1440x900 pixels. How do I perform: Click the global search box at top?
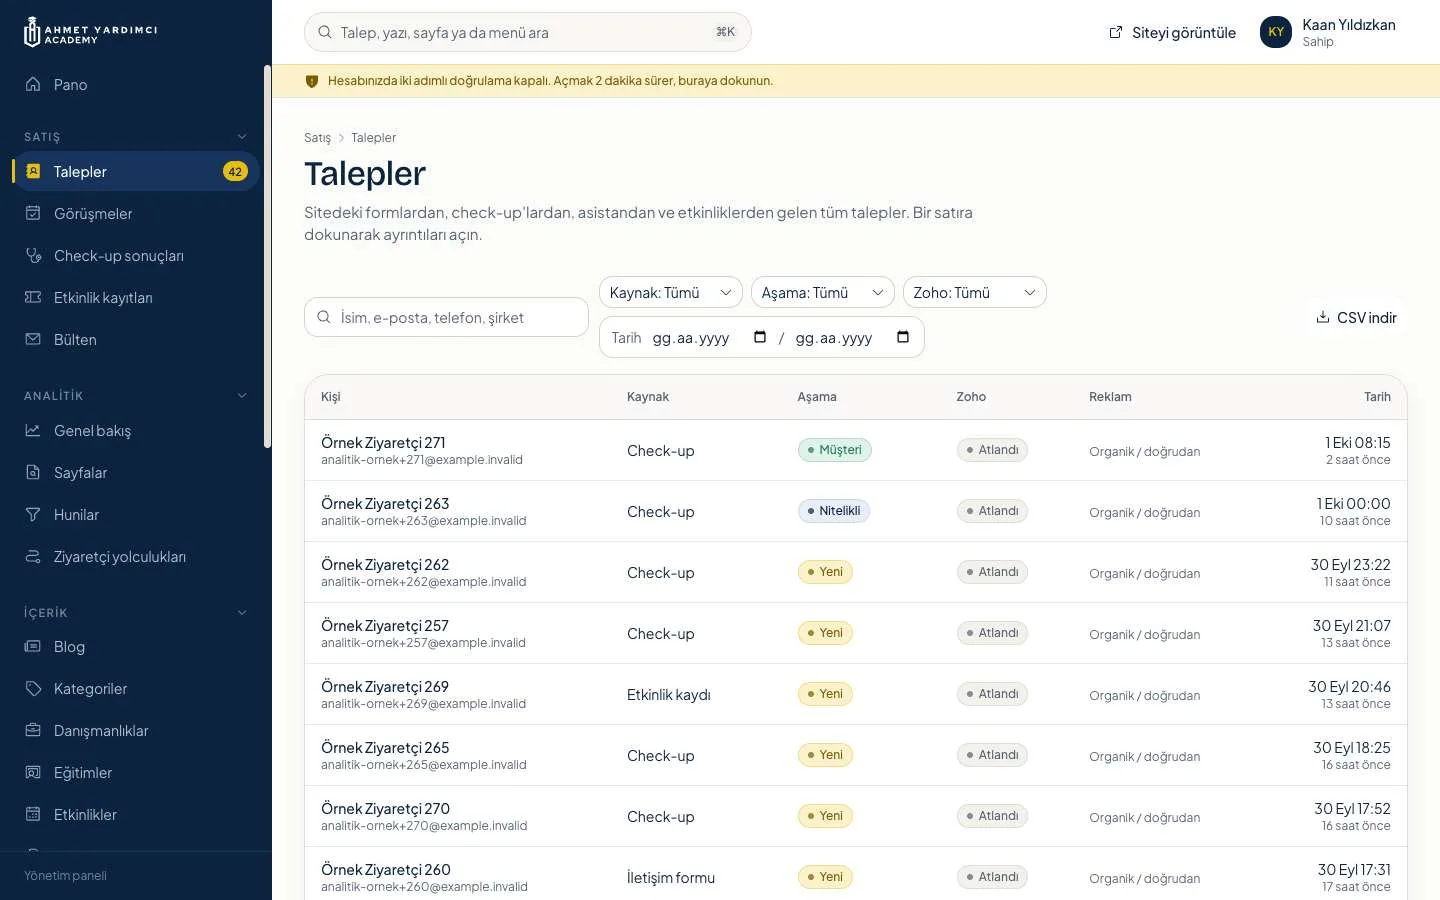click(x=528, y=32)
